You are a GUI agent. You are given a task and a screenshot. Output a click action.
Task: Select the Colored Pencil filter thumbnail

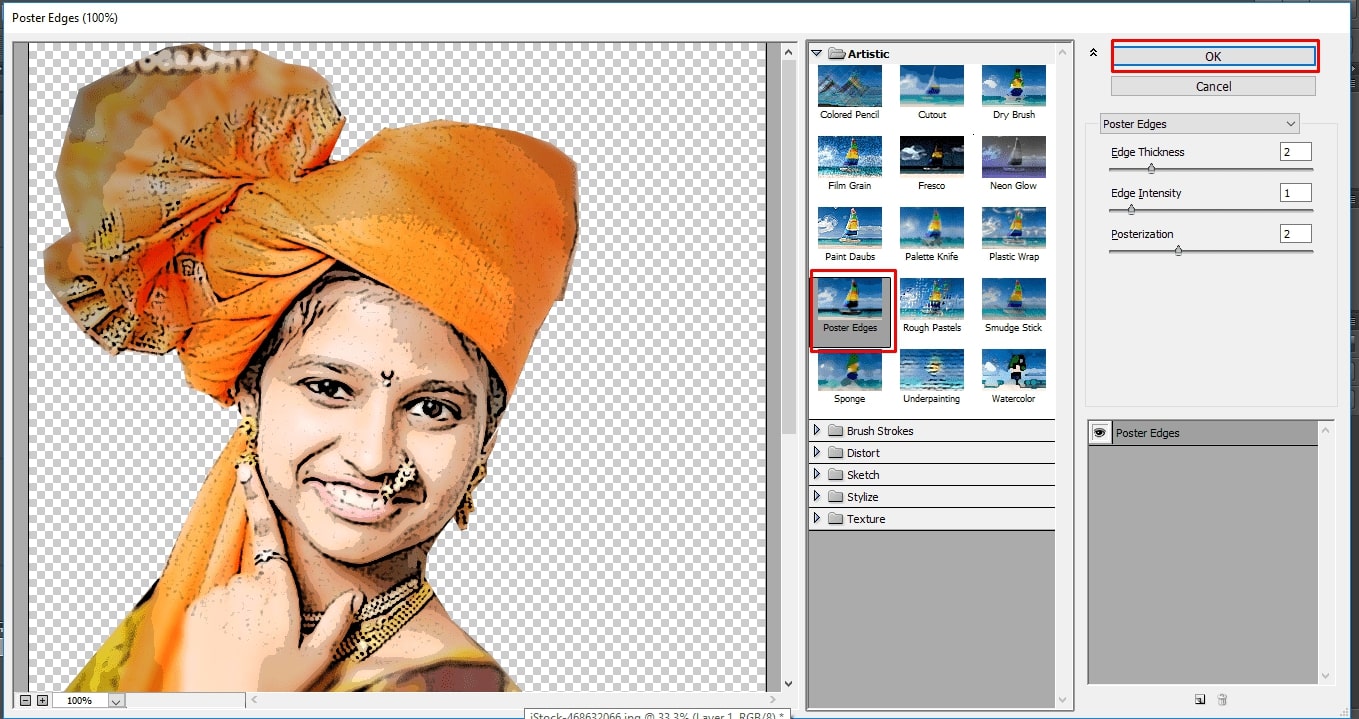tap(849, 87)
